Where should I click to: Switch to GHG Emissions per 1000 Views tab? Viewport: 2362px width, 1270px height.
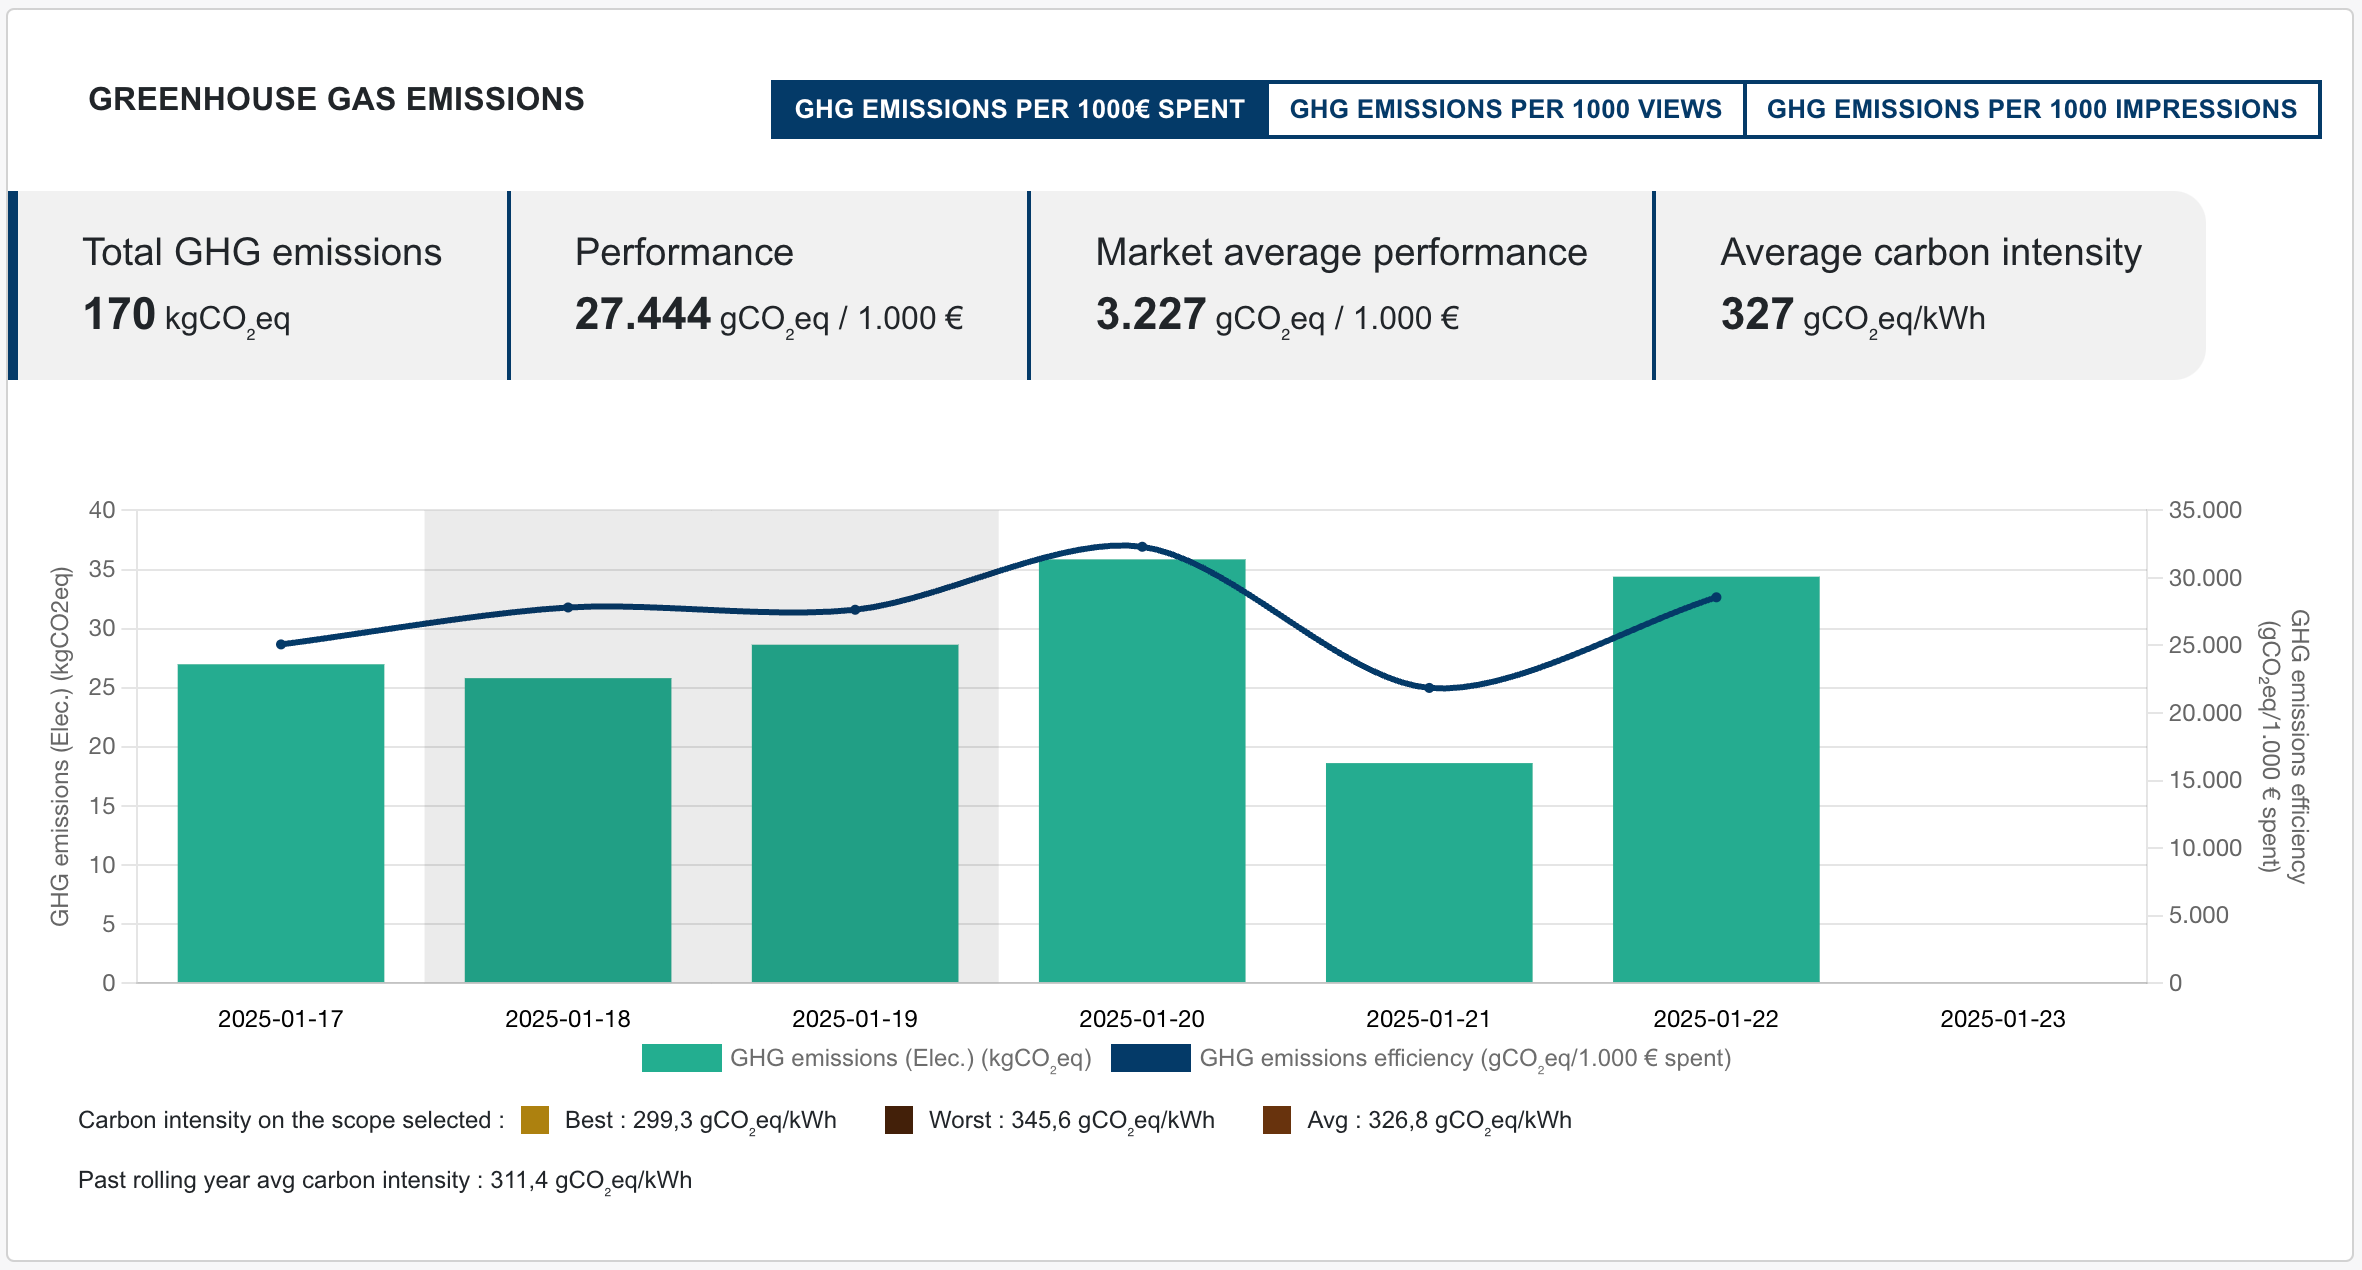(x=1505, y=109)
